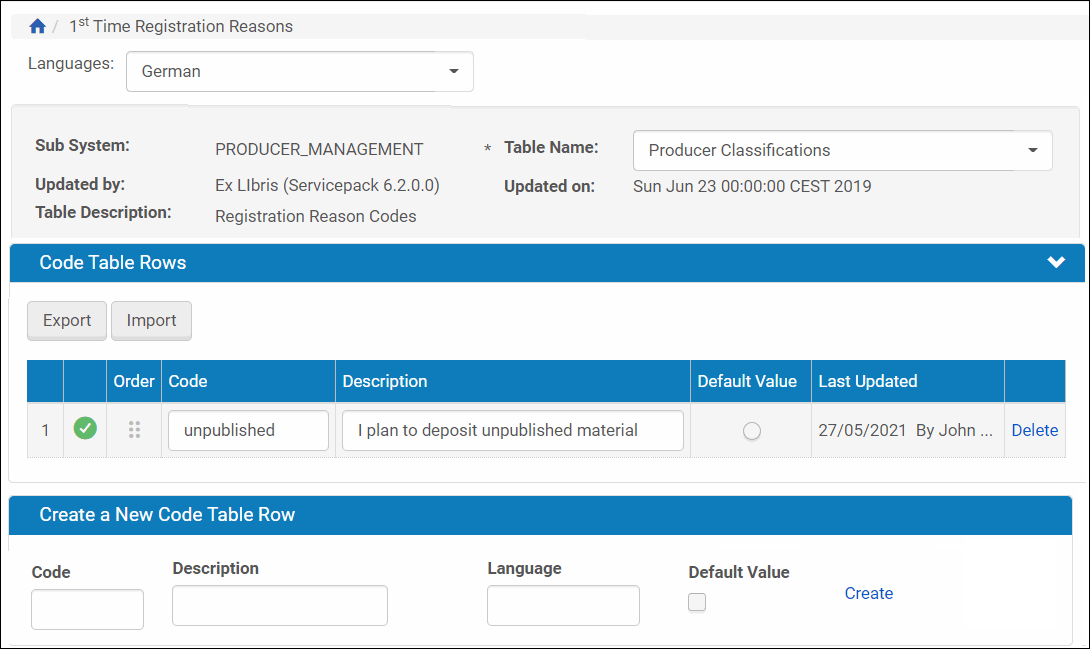Image resolution: width=1090 pixels, height=649 pixels.
Task: Check the Default Value checkbox for new row
Action: 697,602
